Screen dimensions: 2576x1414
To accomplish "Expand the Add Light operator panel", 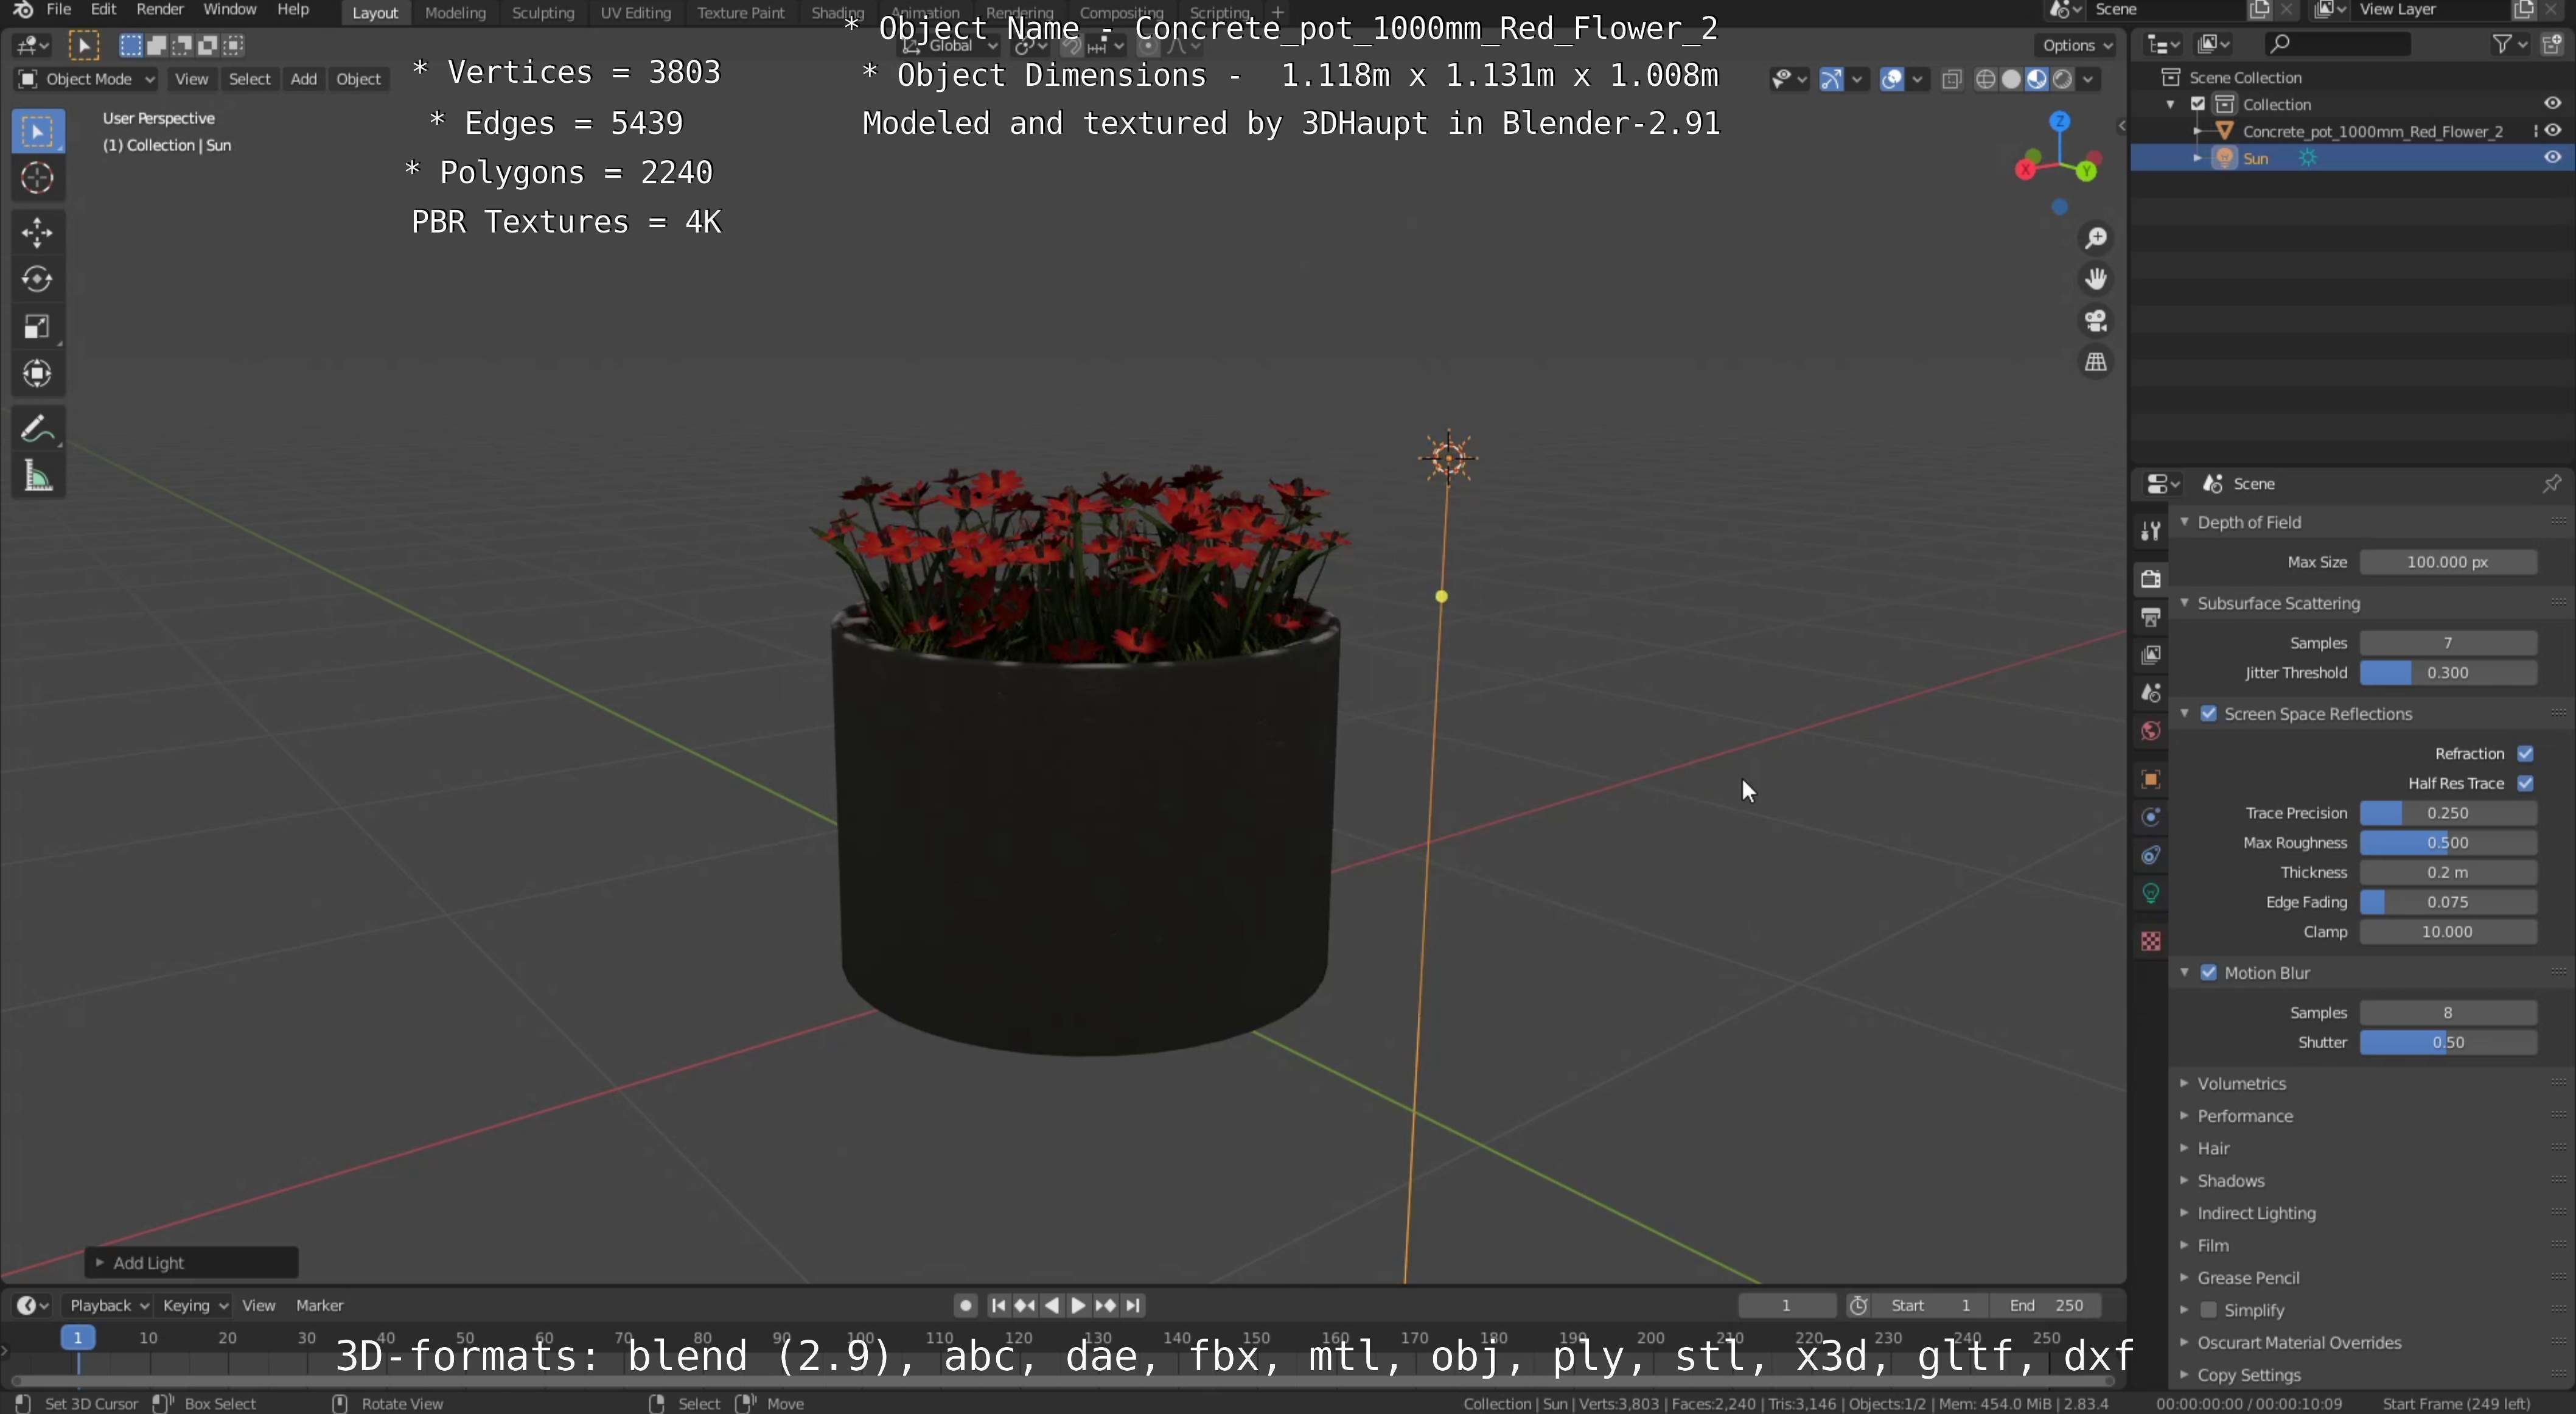I will click(x=191, y=1263).
